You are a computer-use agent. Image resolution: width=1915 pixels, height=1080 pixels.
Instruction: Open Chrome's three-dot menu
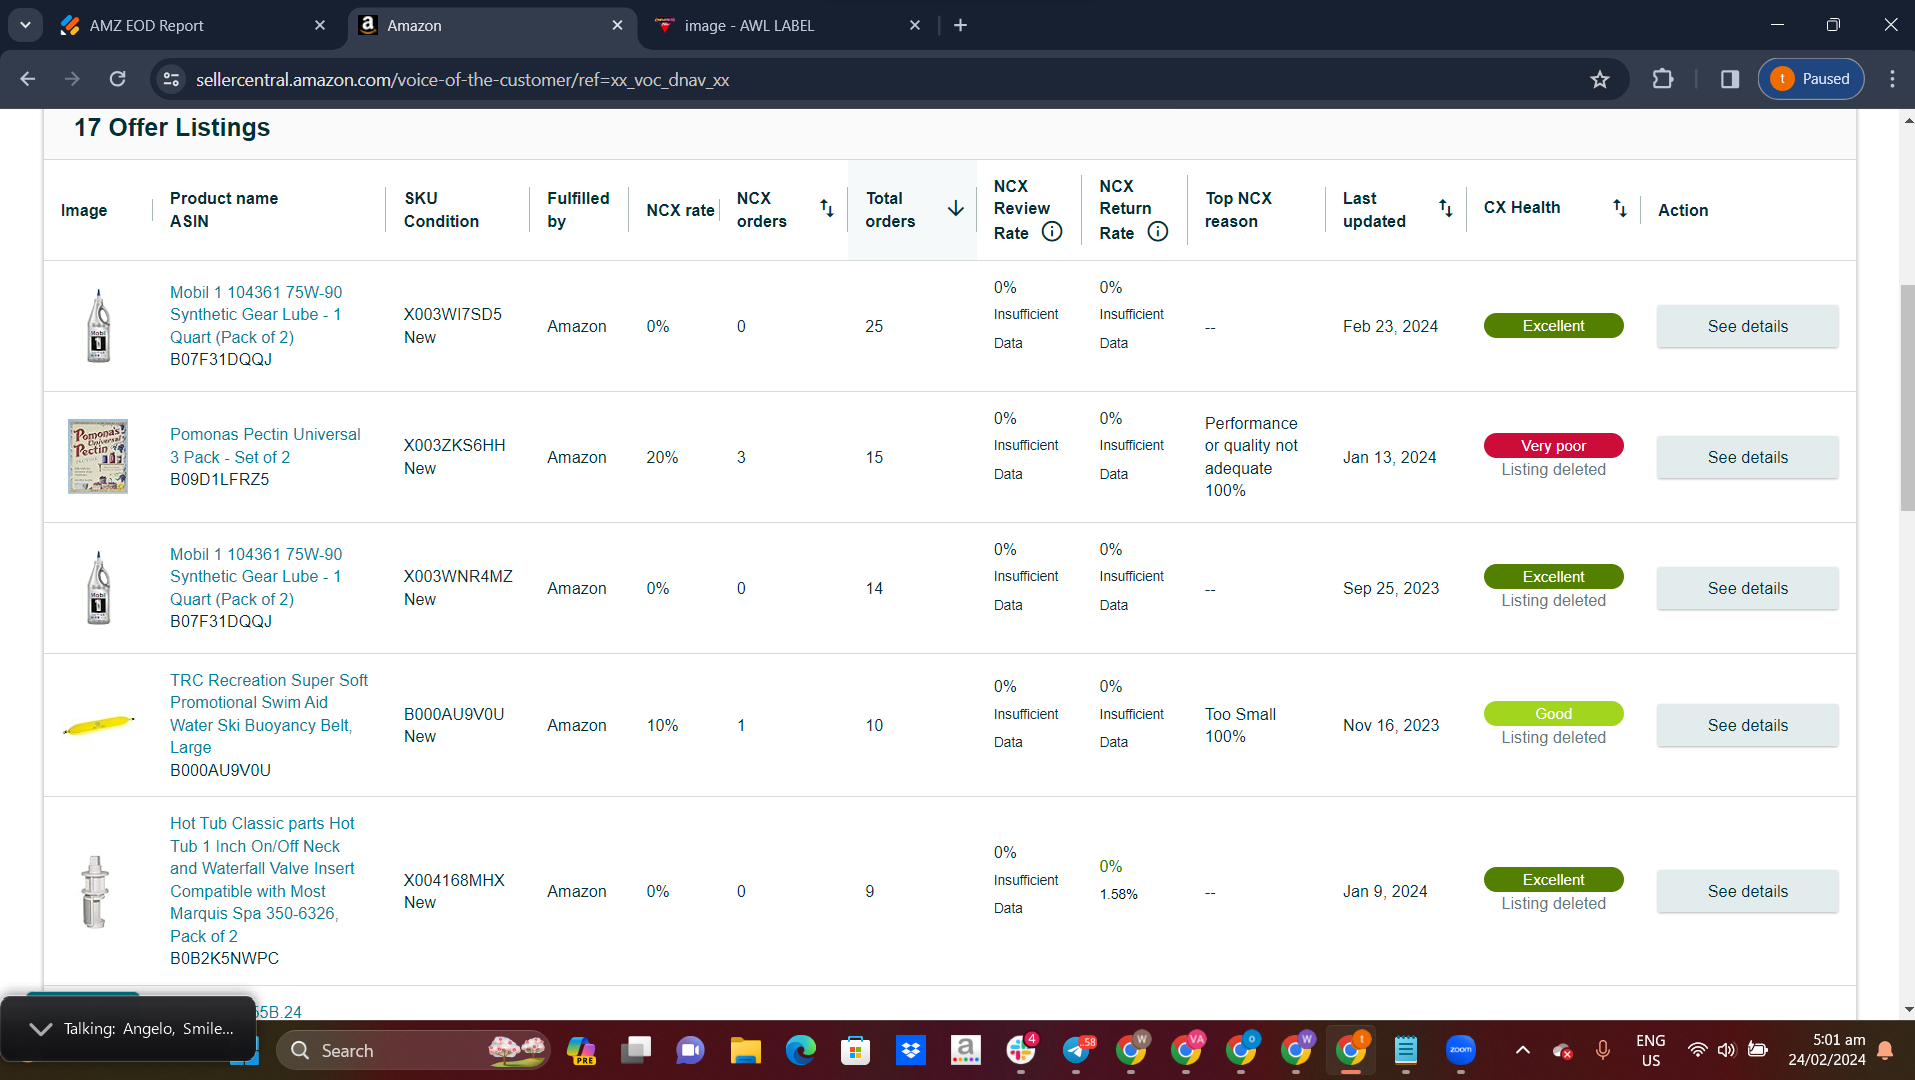(1892, 79)
